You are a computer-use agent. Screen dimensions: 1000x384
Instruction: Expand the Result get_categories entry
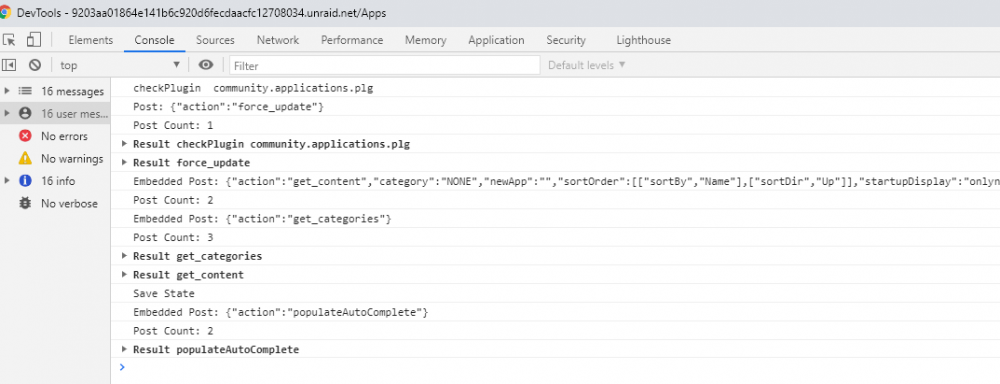pyautogui.click(x=124, y=256)
